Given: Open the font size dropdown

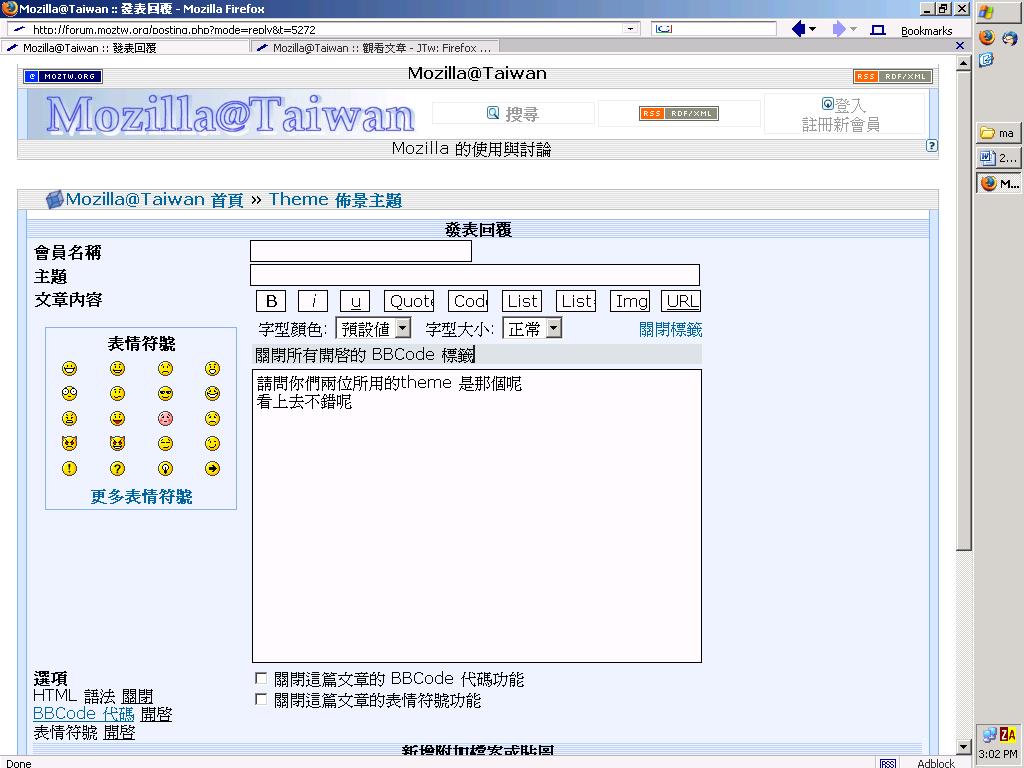Looking at the screenshot, I should coord(532,328).
